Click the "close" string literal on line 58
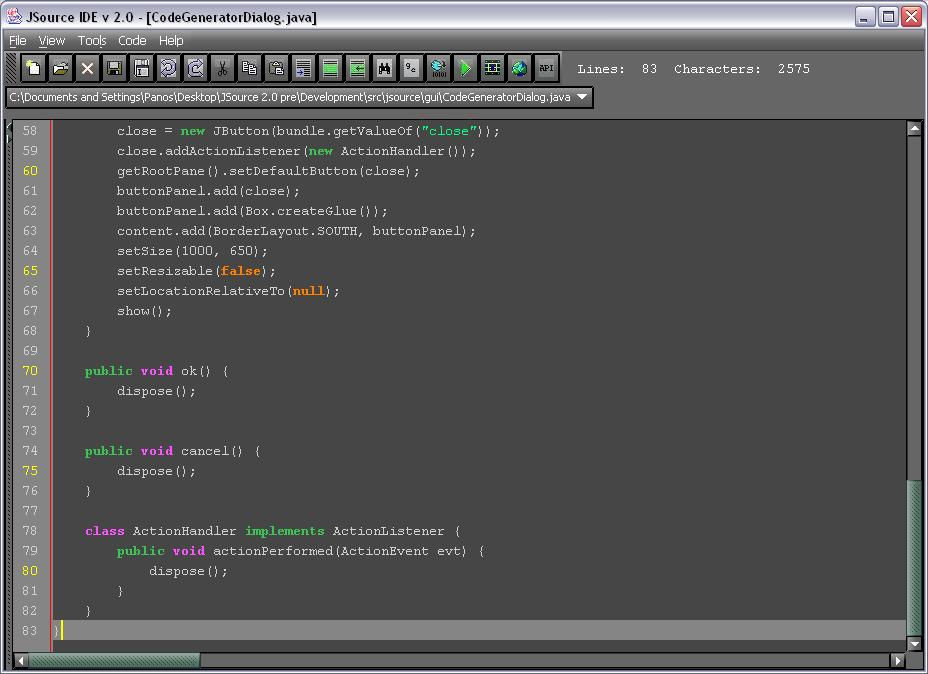 point(449,131)
